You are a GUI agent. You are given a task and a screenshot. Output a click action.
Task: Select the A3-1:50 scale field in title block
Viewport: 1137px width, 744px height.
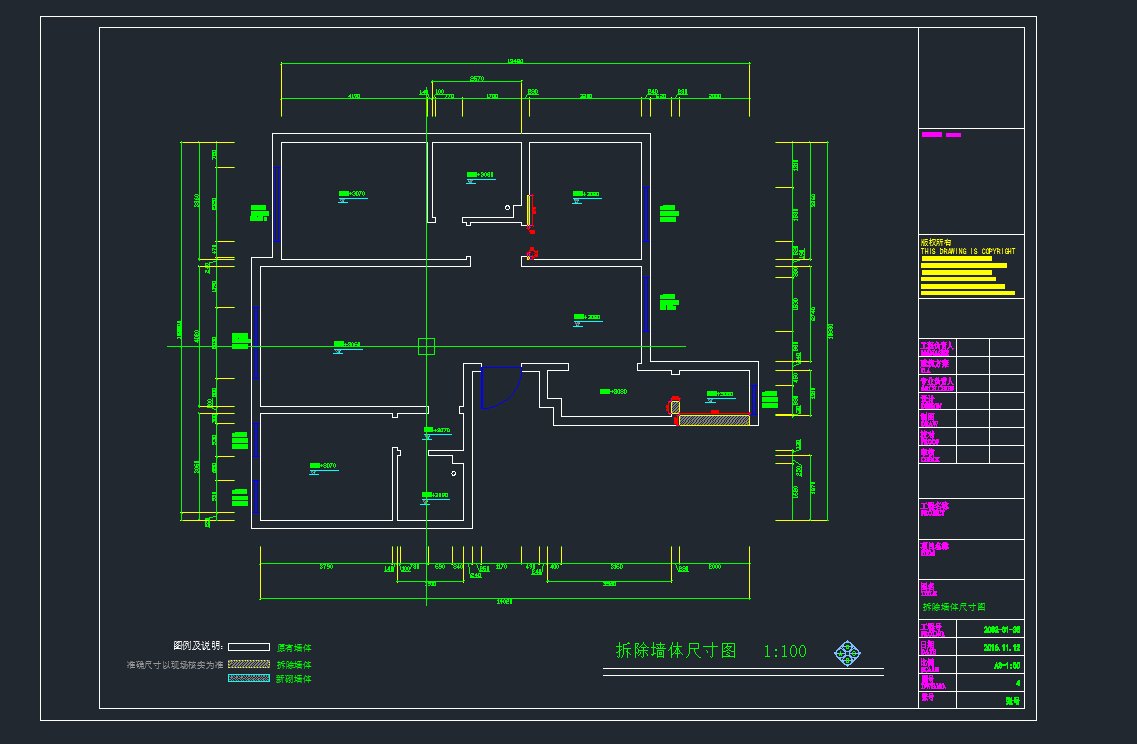pos(1005,665)
